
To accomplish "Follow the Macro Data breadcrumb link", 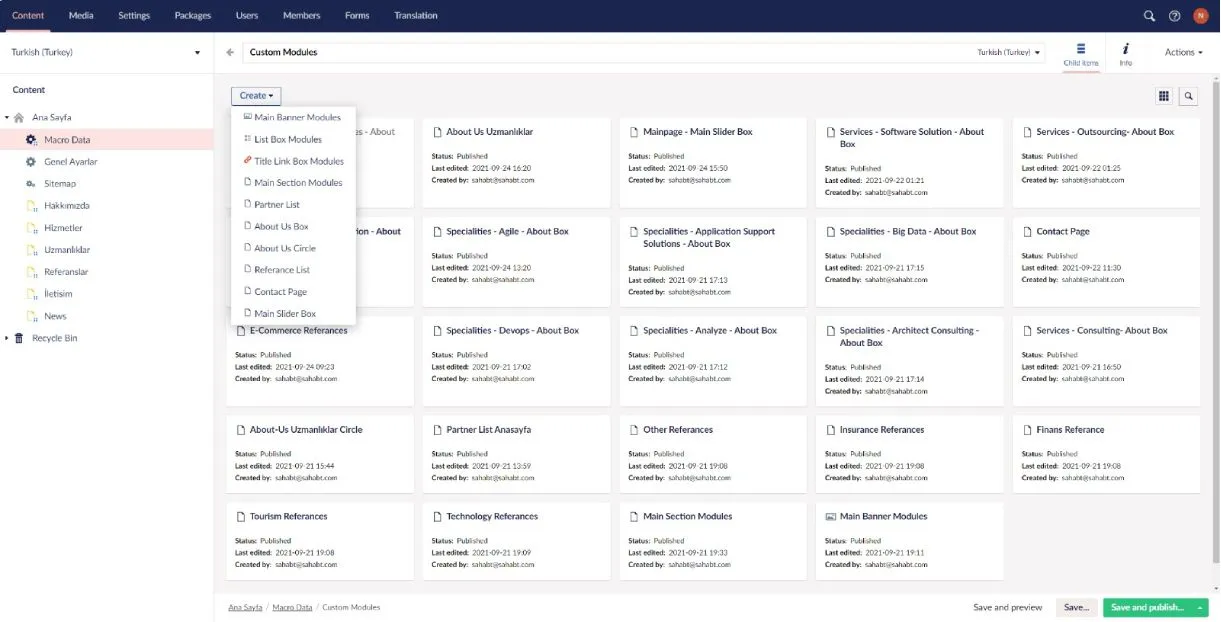I will (x=292, y=607).
